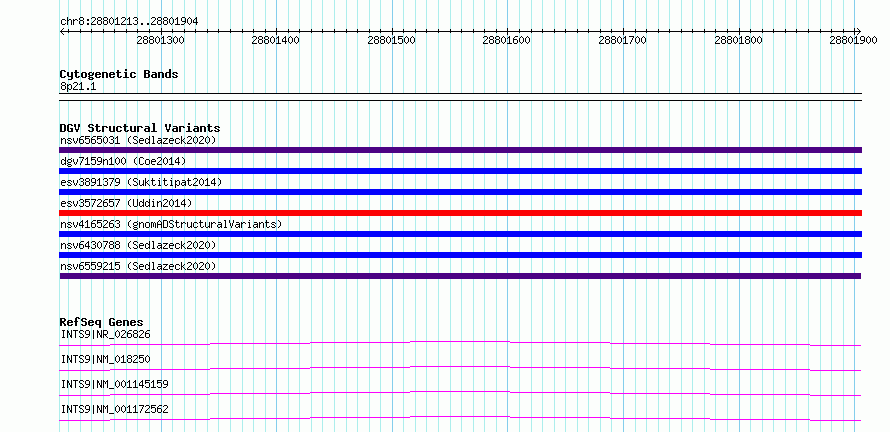
Task: Select the purple bar under nsv6565031
Action: tap(461, 150)
